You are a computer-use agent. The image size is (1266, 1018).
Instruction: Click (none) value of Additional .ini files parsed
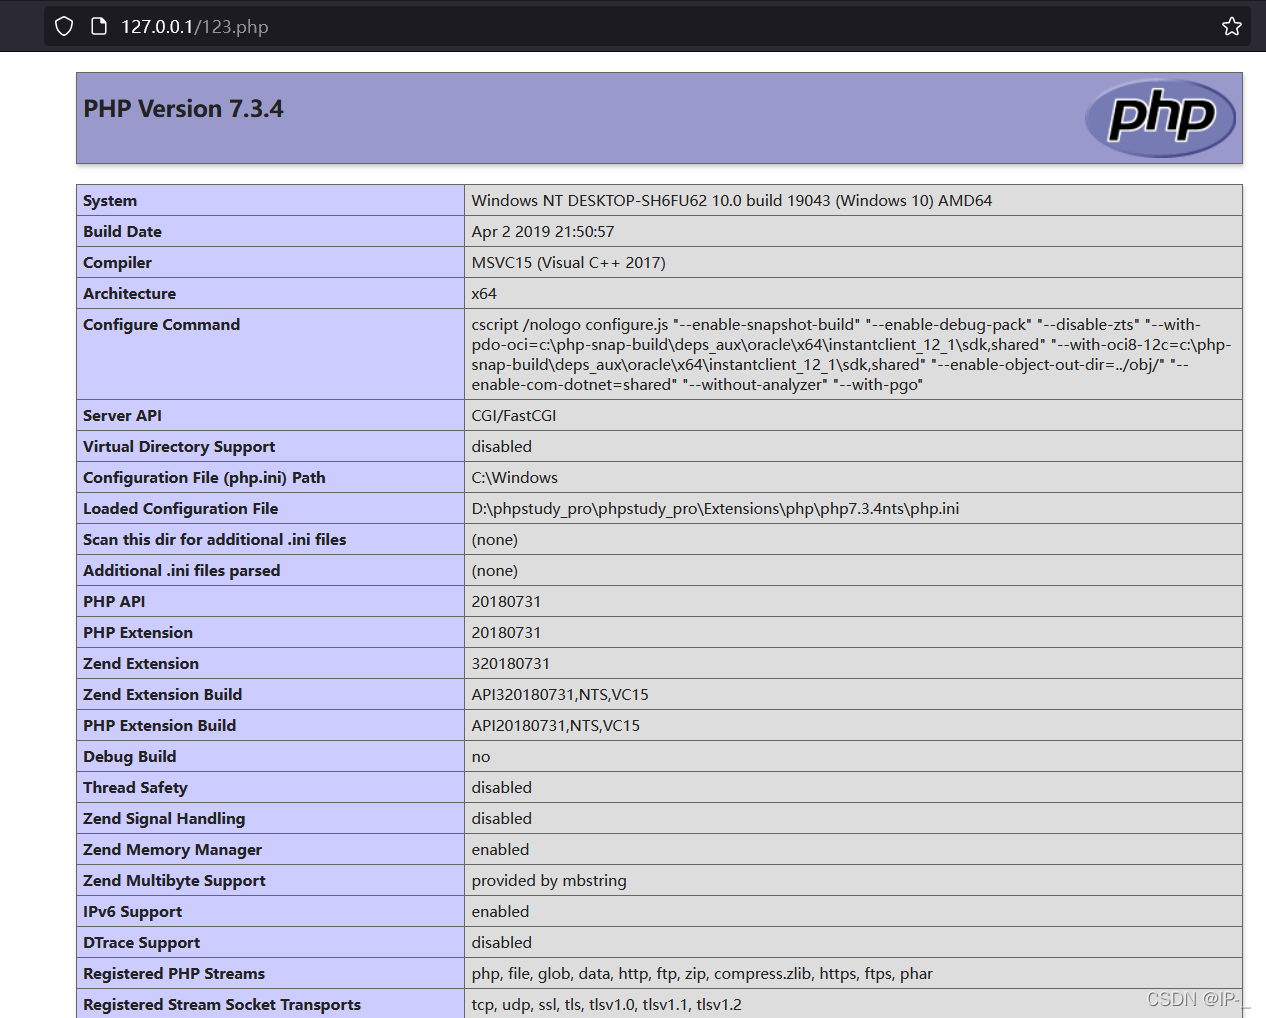(x=495, y=571)
